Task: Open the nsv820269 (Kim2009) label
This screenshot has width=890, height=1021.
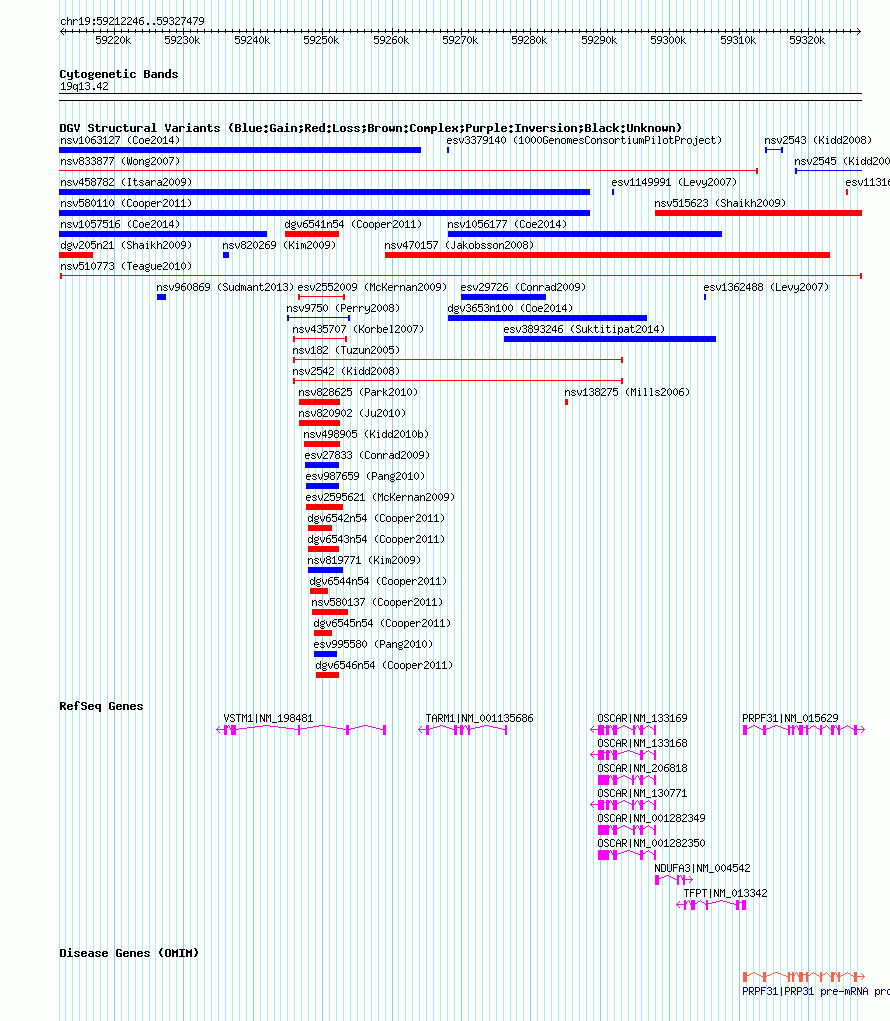Action: pyautogui.click(x=279, y=245)
